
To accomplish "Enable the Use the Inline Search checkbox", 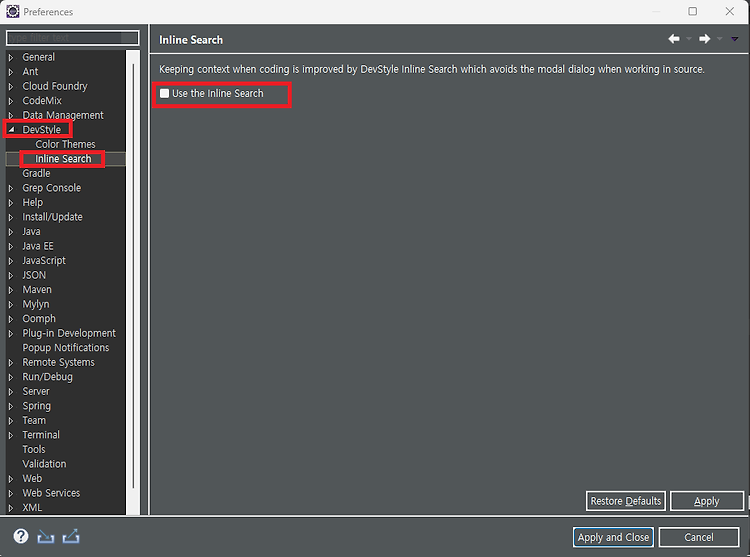I will [164, 93].
